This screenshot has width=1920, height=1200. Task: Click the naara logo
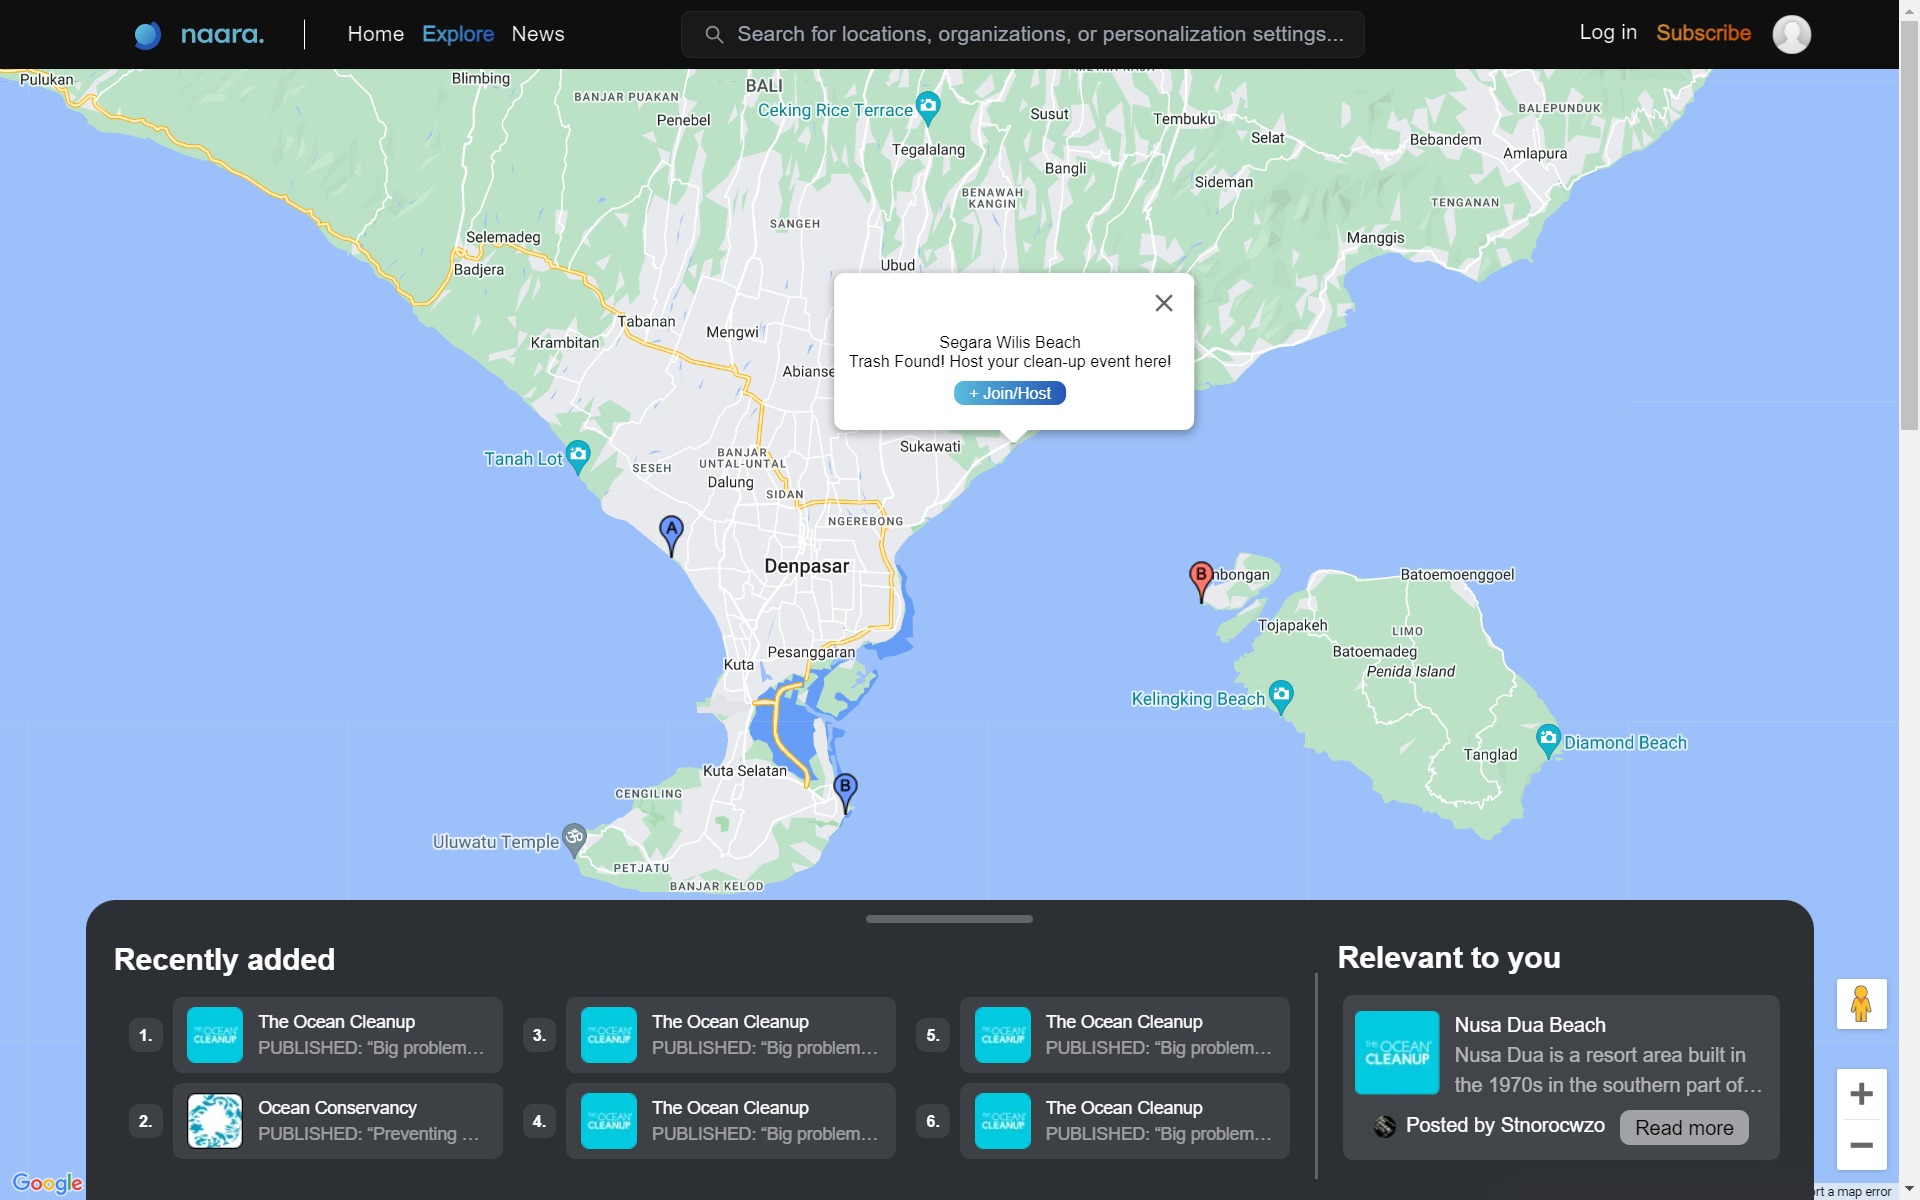pyautogui.click(x=200, y=35)
